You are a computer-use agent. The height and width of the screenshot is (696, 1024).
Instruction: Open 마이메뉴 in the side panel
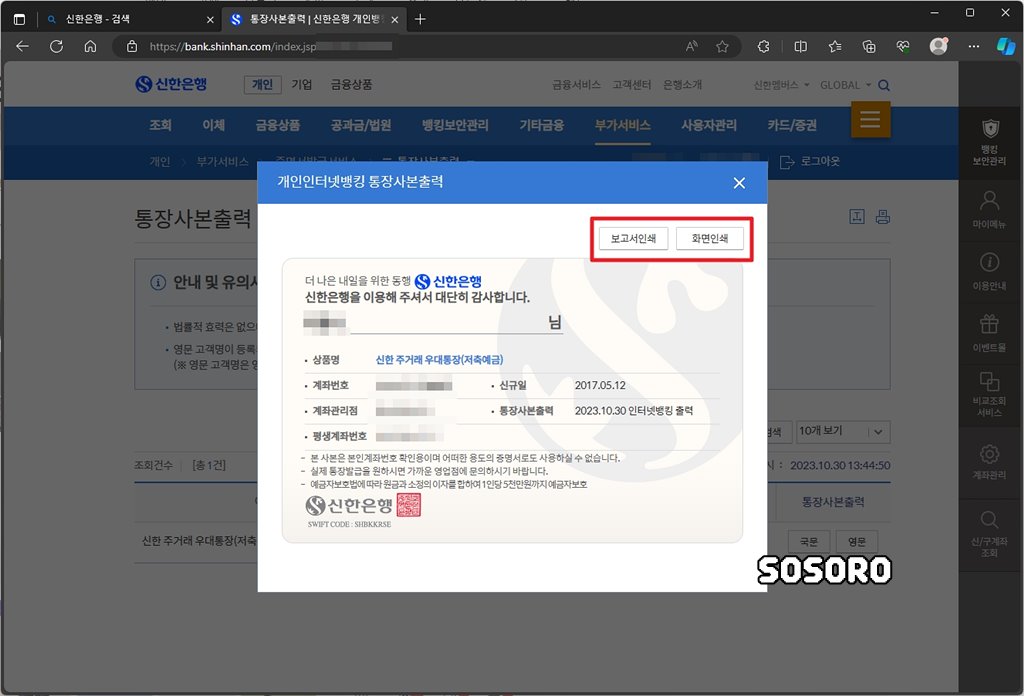click(989, 208)
